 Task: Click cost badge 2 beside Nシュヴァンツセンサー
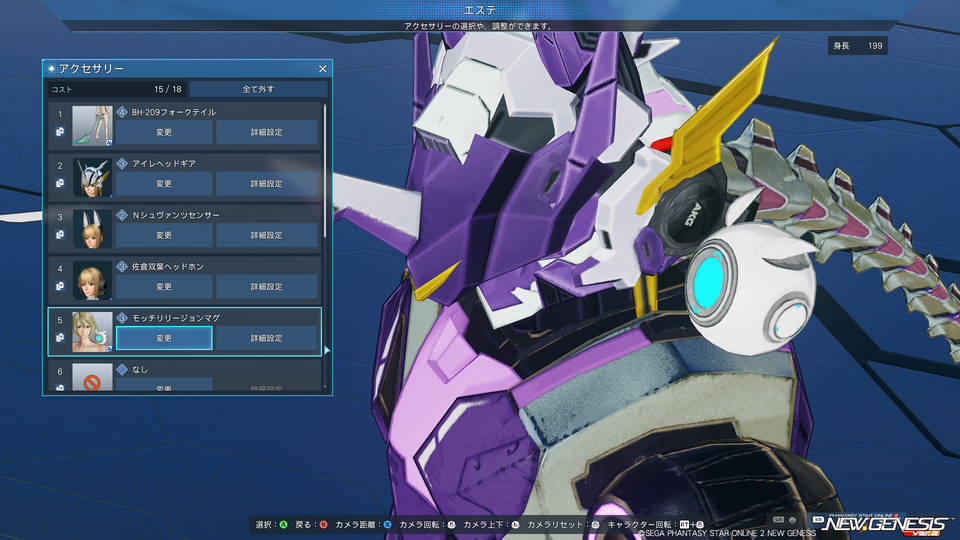tap(122, 215)
